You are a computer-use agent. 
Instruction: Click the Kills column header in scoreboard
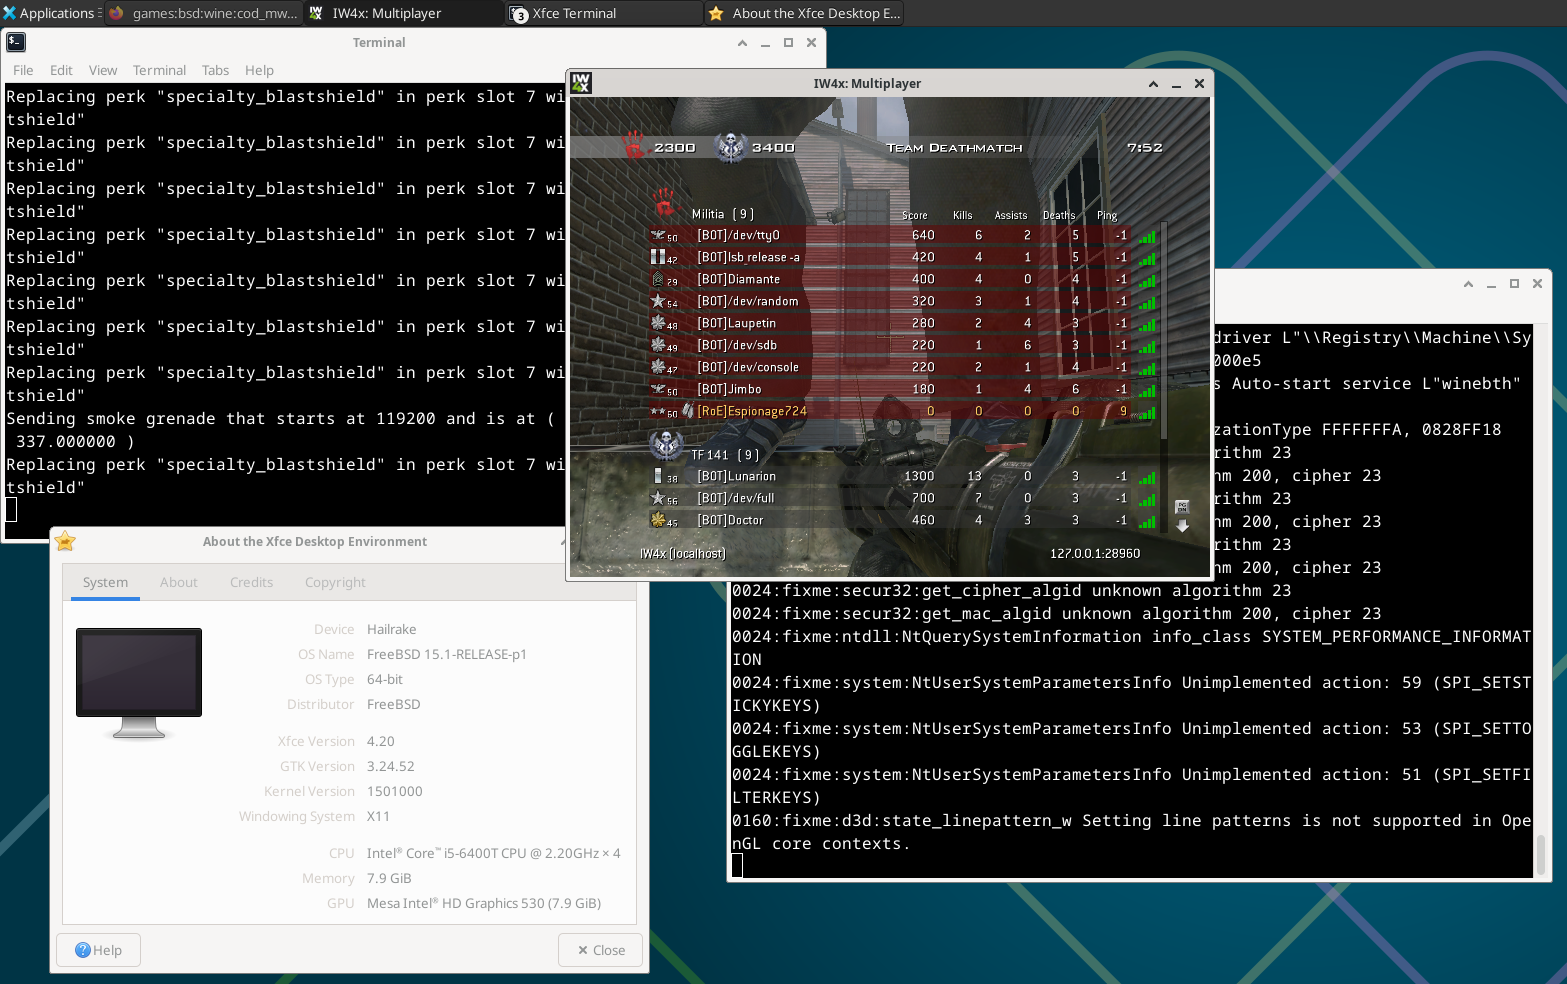[x=962, y=215]
